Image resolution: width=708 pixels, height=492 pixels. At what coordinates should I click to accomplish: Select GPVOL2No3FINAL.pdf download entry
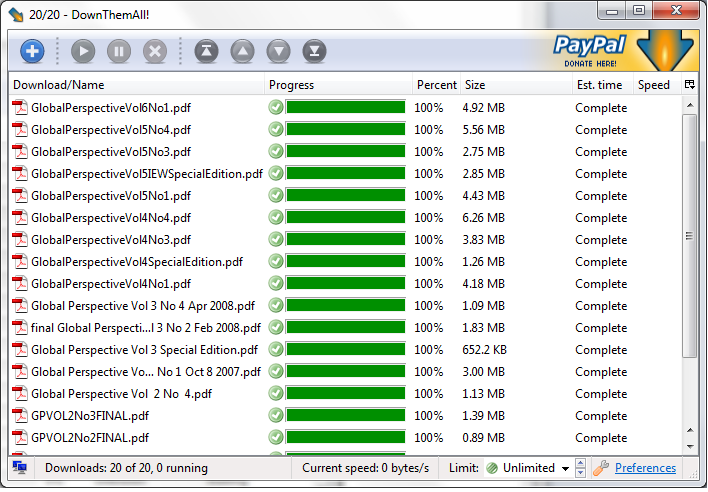pos(90,416)
